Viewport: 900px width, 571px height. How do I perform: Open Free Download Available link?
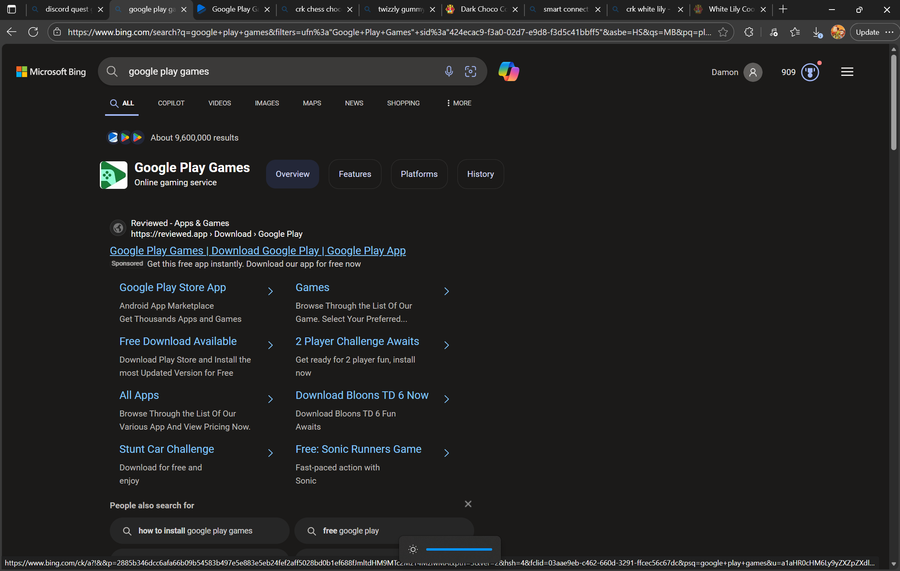coord(178,341)
